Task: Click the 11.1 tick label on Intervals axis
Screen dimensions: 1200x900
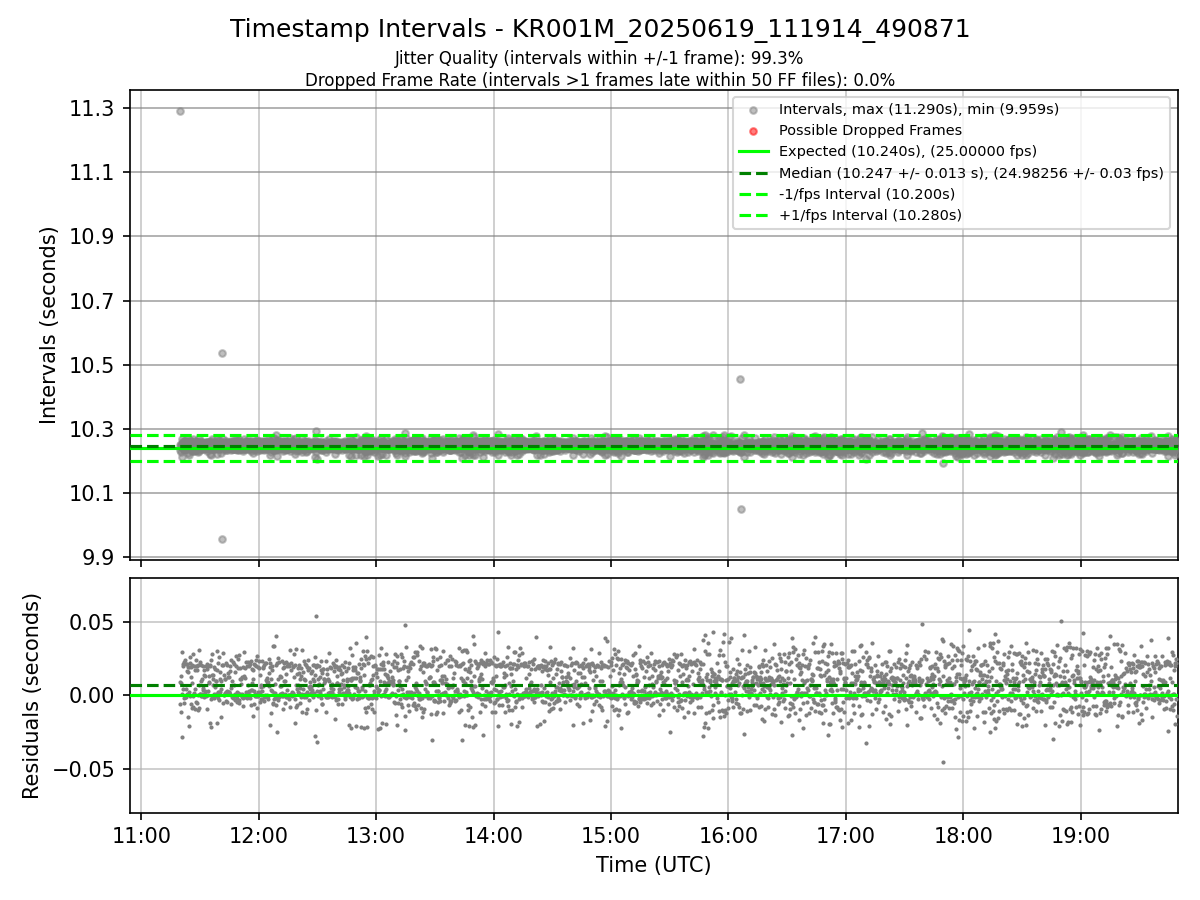Action: [x=92, y=173]
